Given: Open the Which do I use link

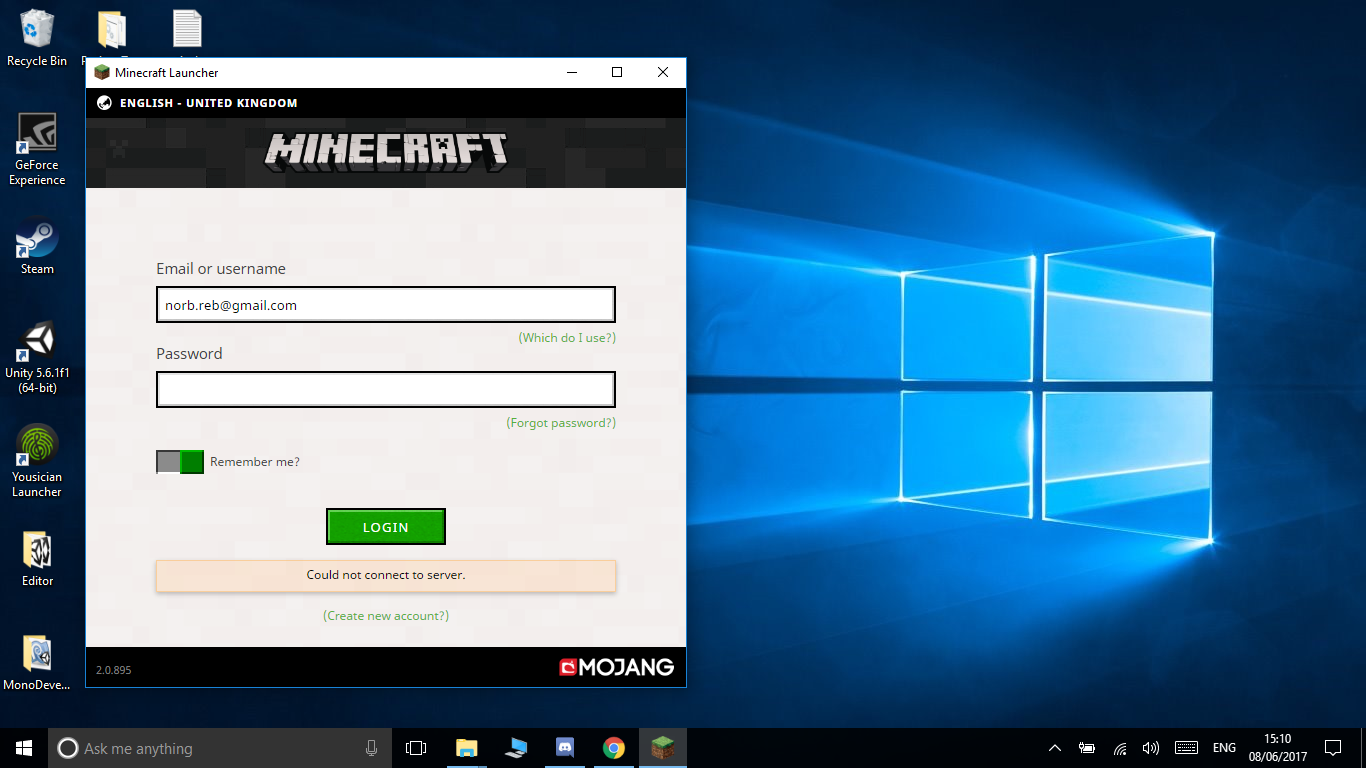Looking at the screenshot, I should pyautogui.click(x=567, y=338).
